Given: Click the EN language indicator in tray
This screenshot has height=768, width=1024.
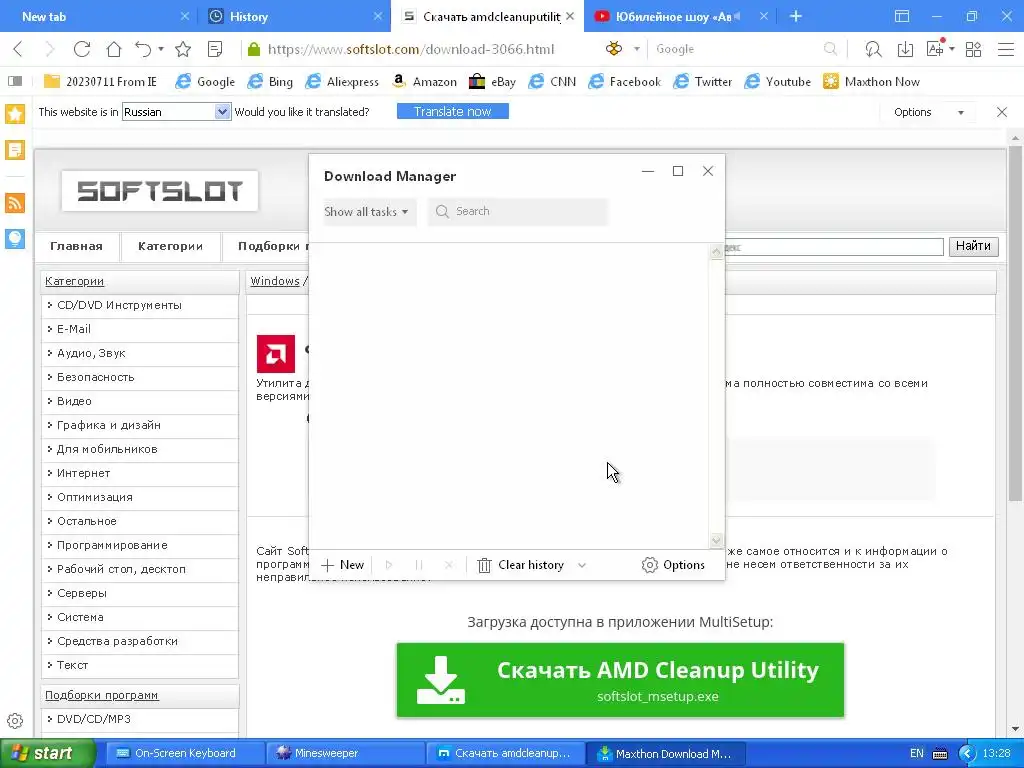Looking at the screenshot, I should 917,753.
